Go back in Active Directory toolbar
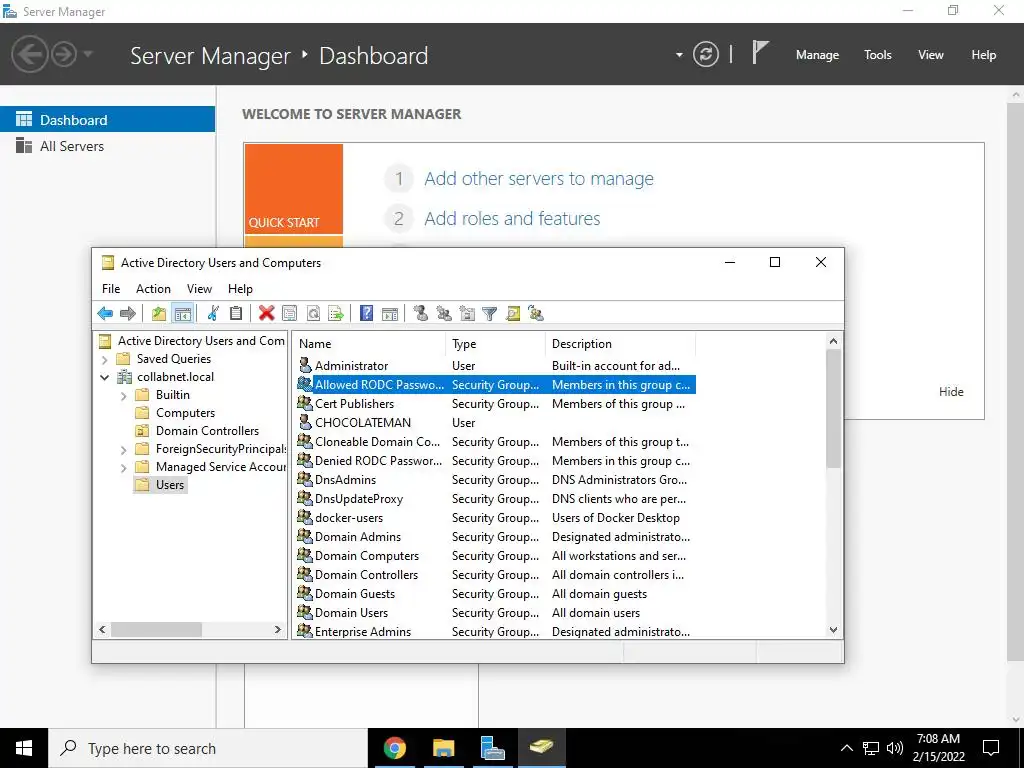This screenshot has height=768, width=1024. click(x=105, y=313)
